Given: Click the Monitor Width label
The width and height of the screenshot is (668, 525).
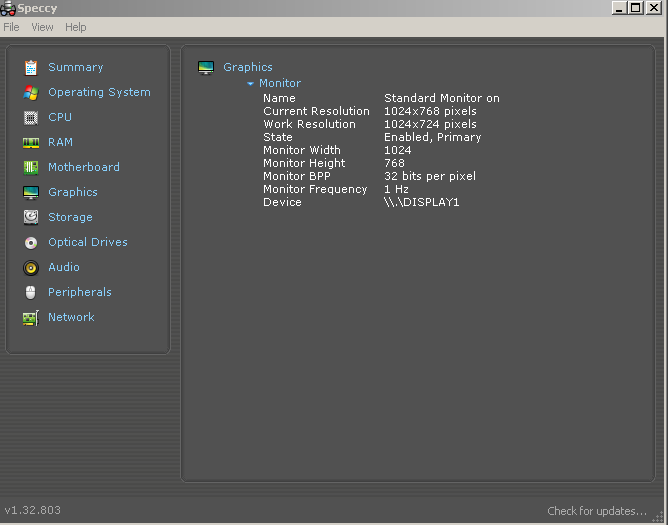Looking at the screenshot, I should point(302,150).
